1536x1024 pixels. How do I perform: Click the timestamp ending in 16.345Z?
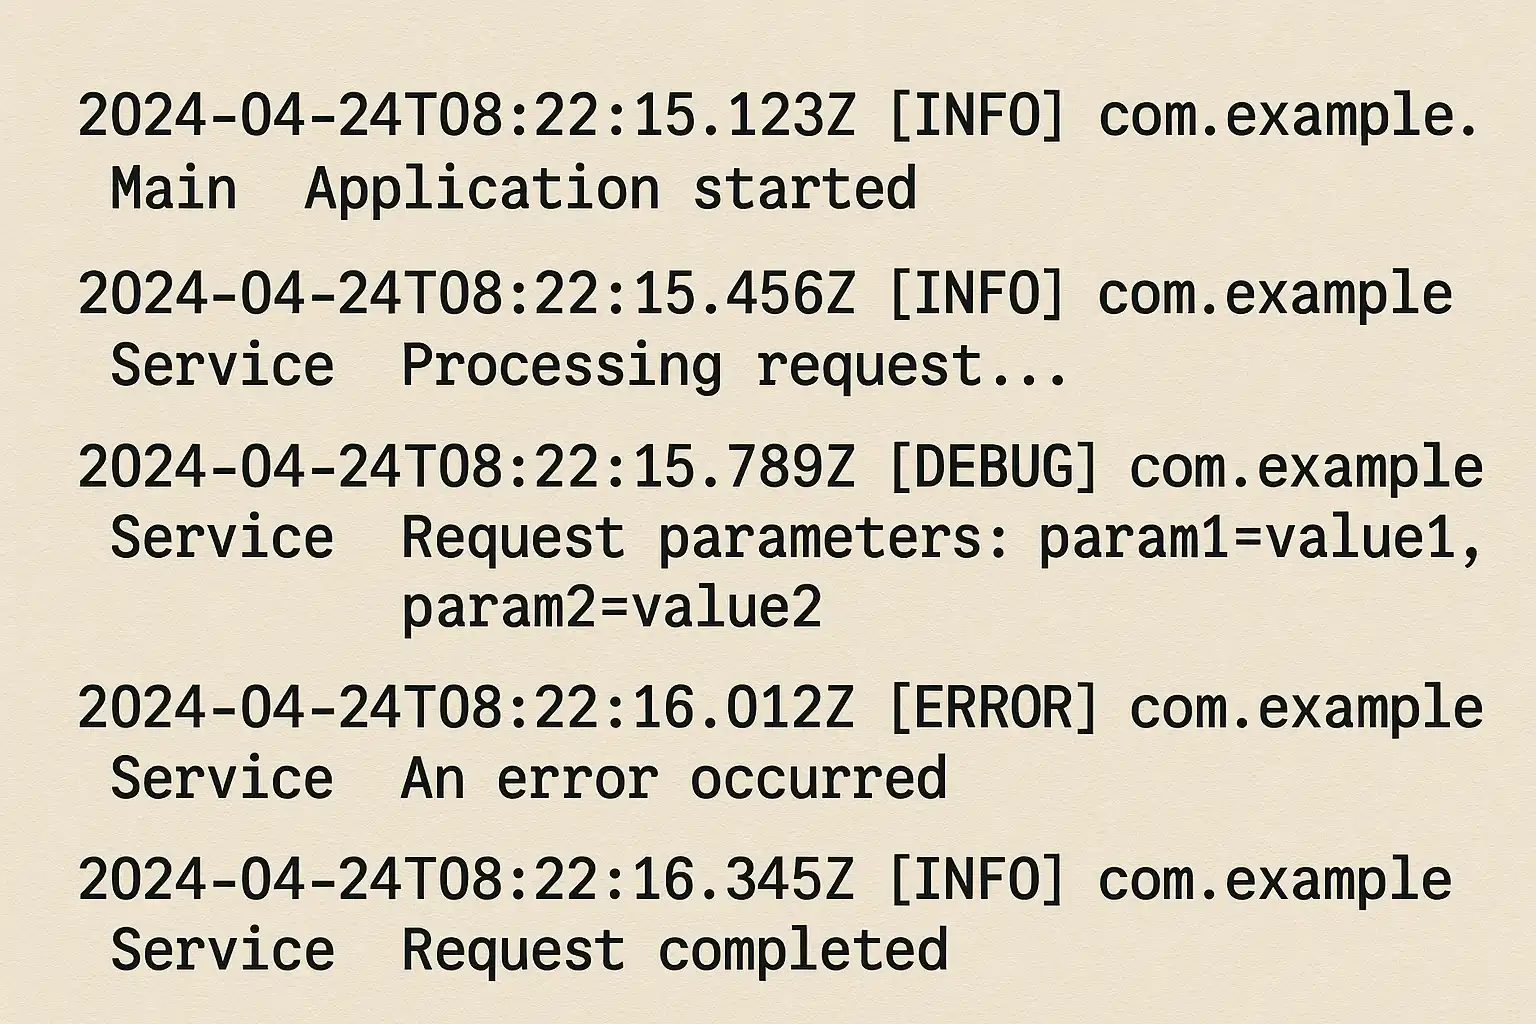[x=467, y=880]
